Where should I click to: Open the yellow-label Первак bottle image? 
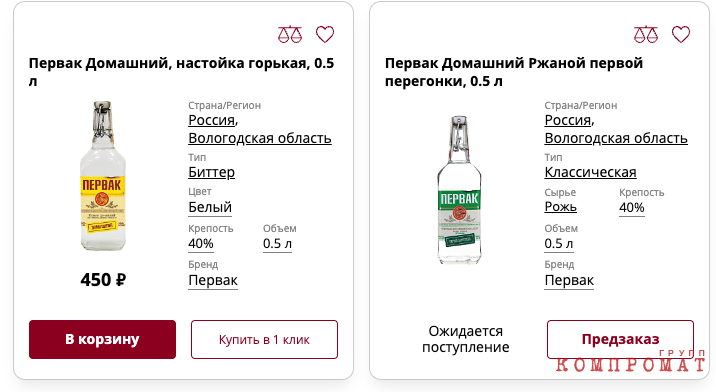click(103, 176)
